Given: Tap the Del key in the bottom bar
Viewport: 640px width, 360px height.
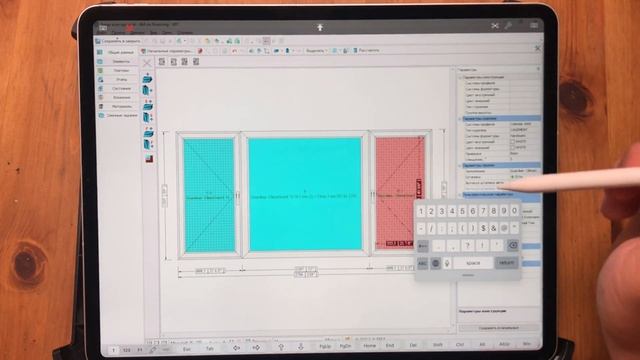Looking at the screenshot, I should point(413,345).
